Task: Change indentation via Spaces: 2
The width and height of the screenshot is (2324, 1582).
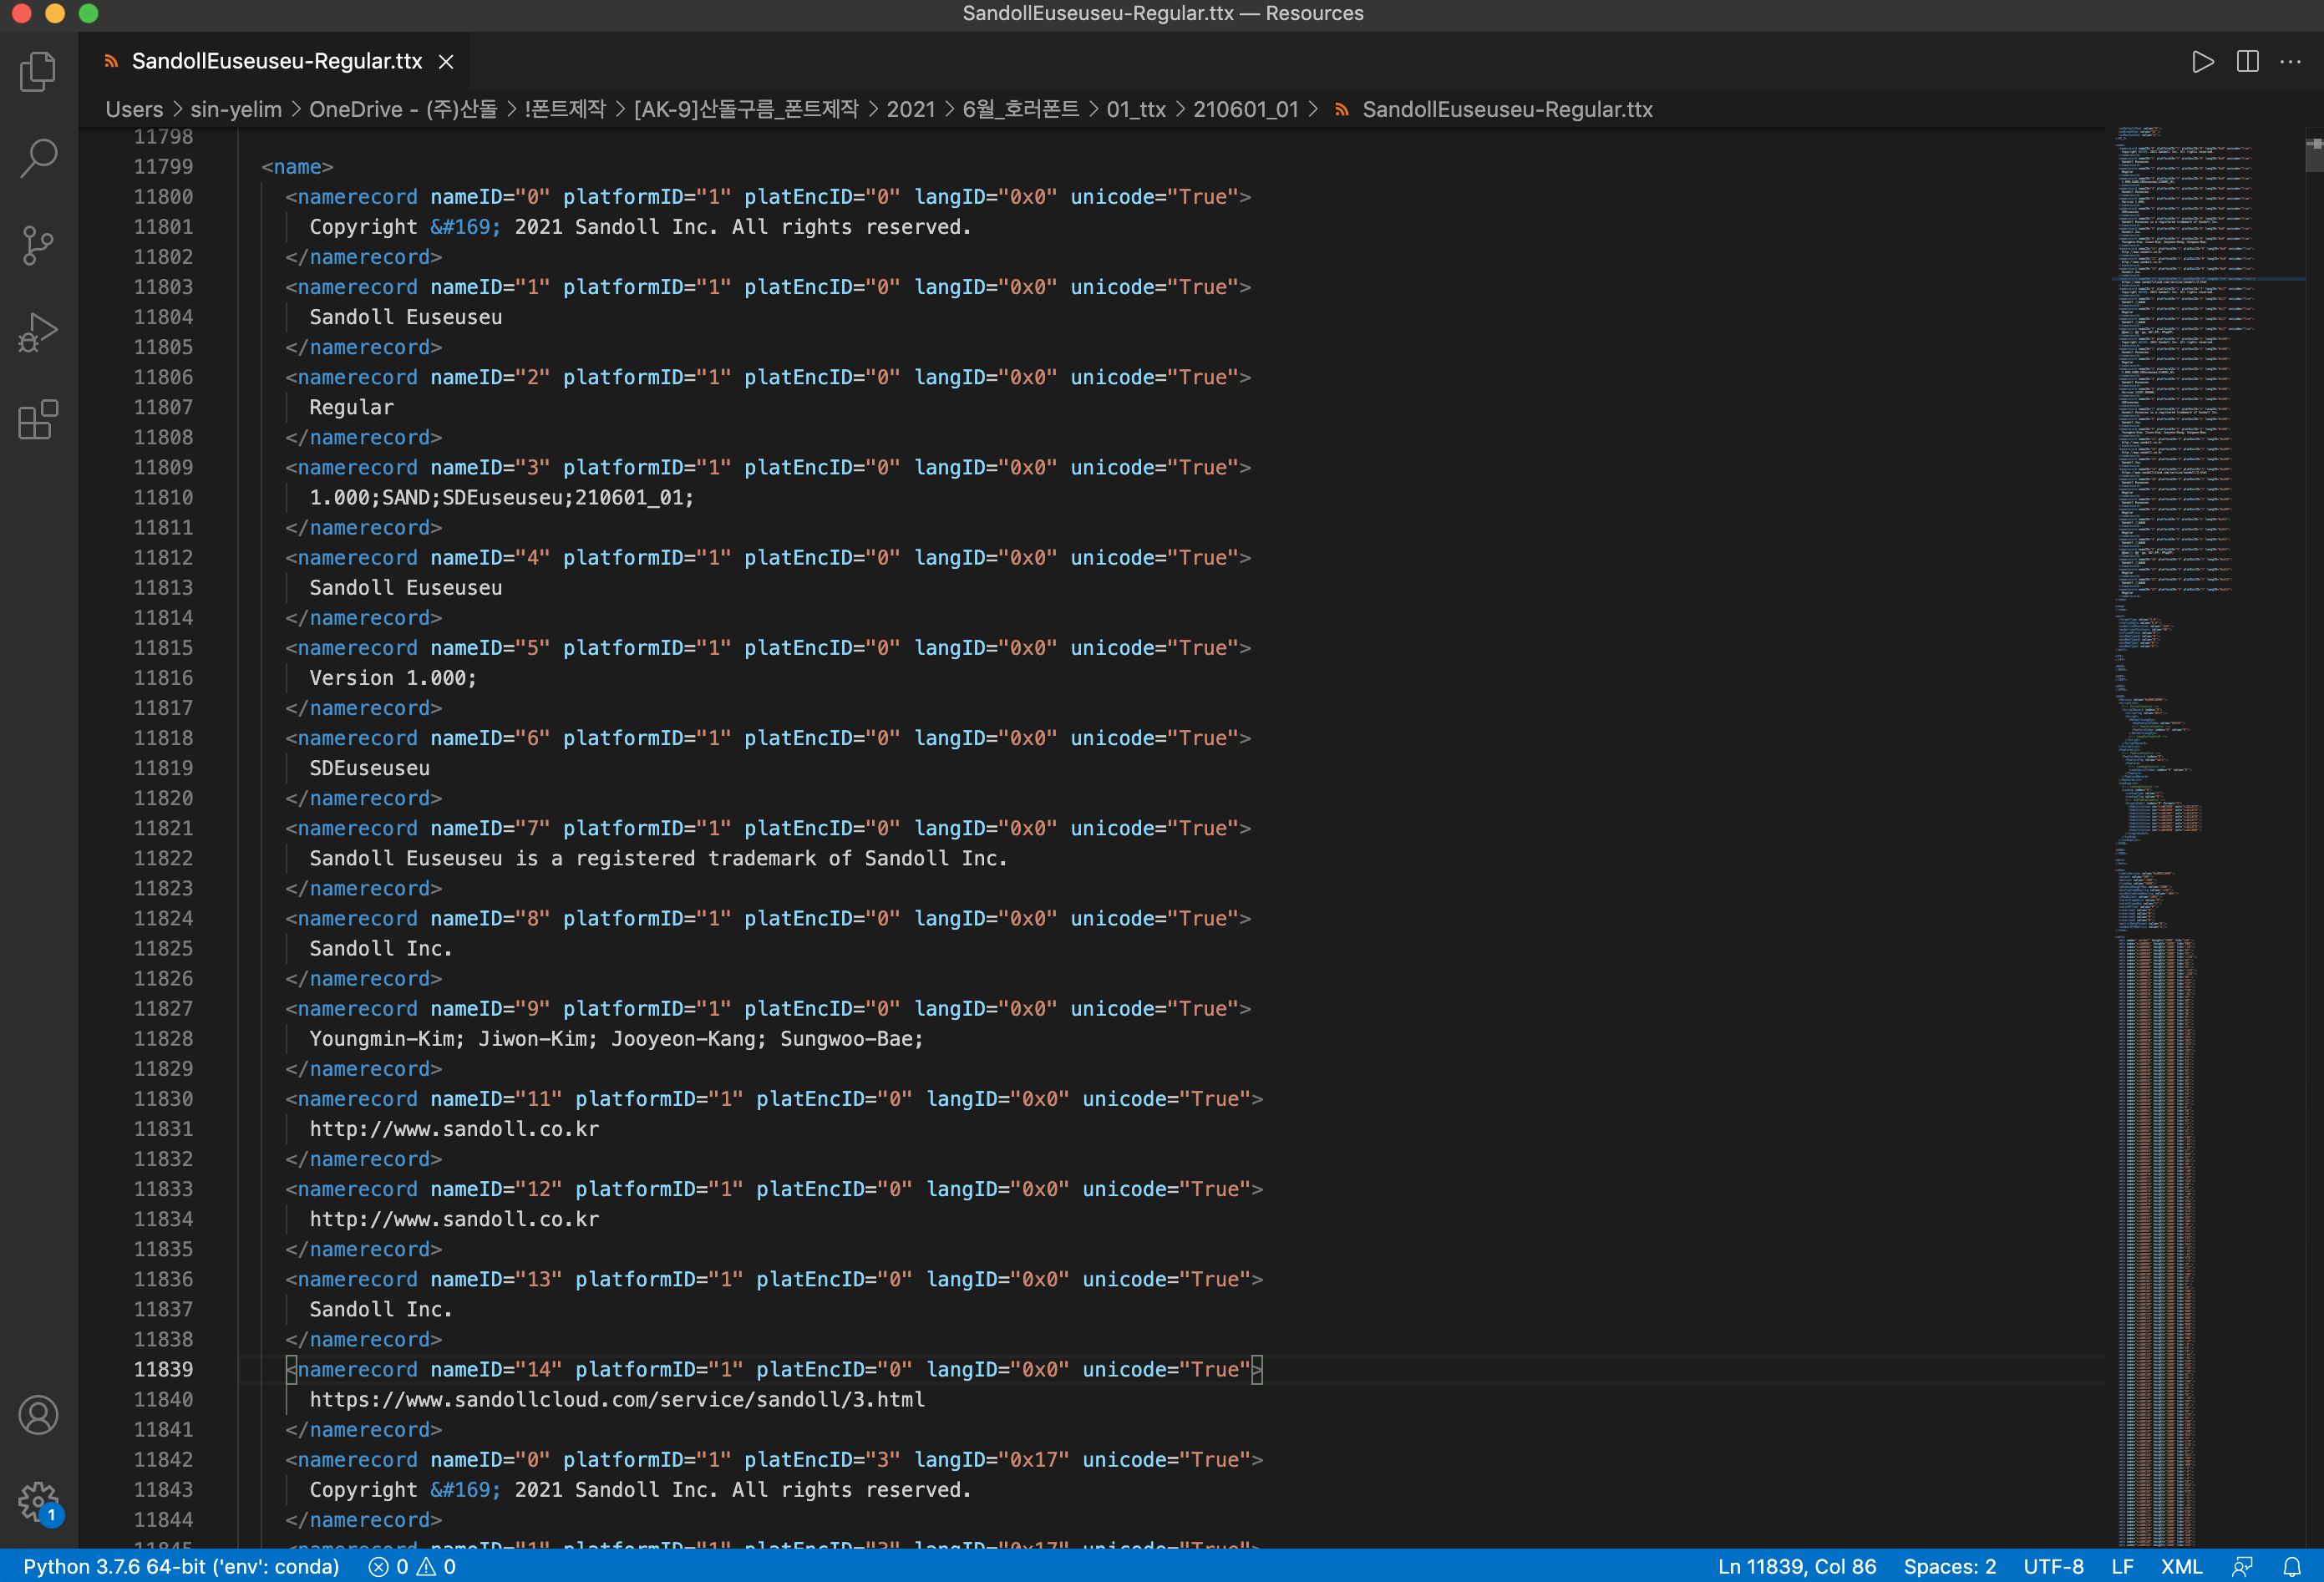Action: (1949, 1566)
